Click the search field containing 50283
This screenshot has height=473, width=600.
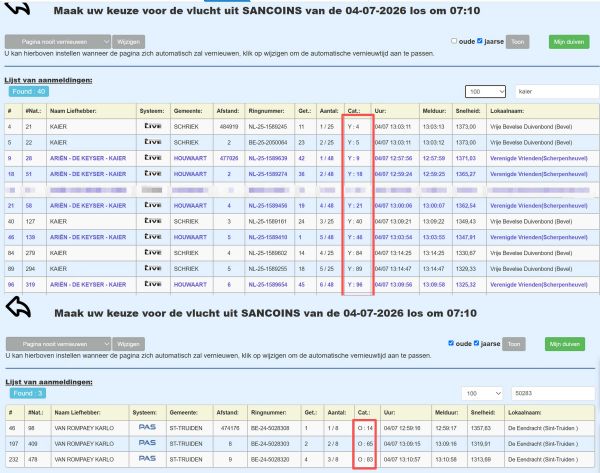tap(553, 393)
